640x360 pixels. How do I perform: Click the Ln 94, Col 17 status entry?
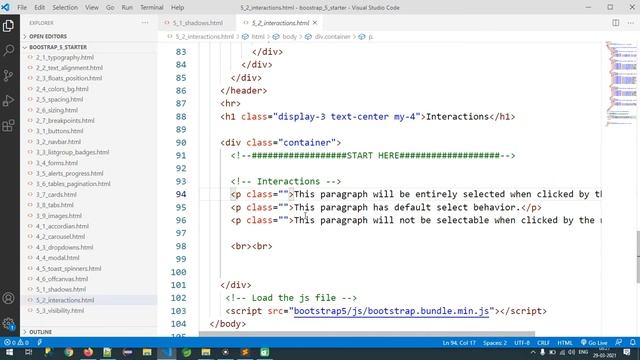pyautogui.click(x=459, y=342)
